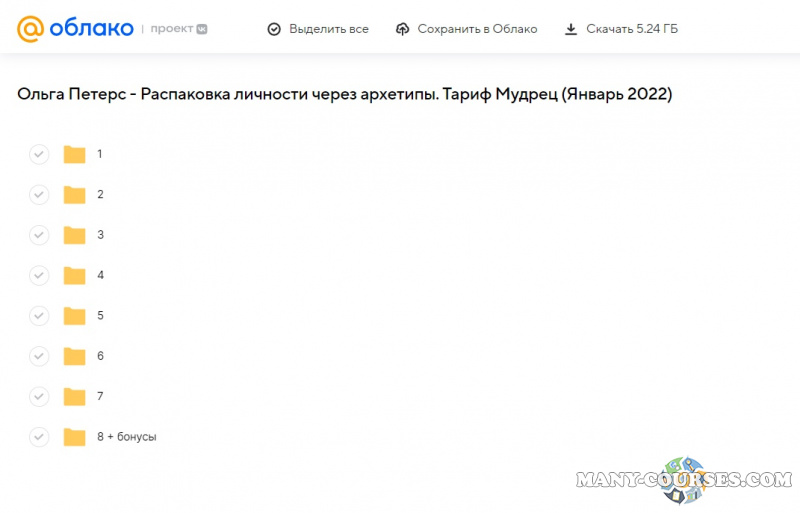Open folder icon named 3
Viewport: 800px width, 513px height.
74,235
